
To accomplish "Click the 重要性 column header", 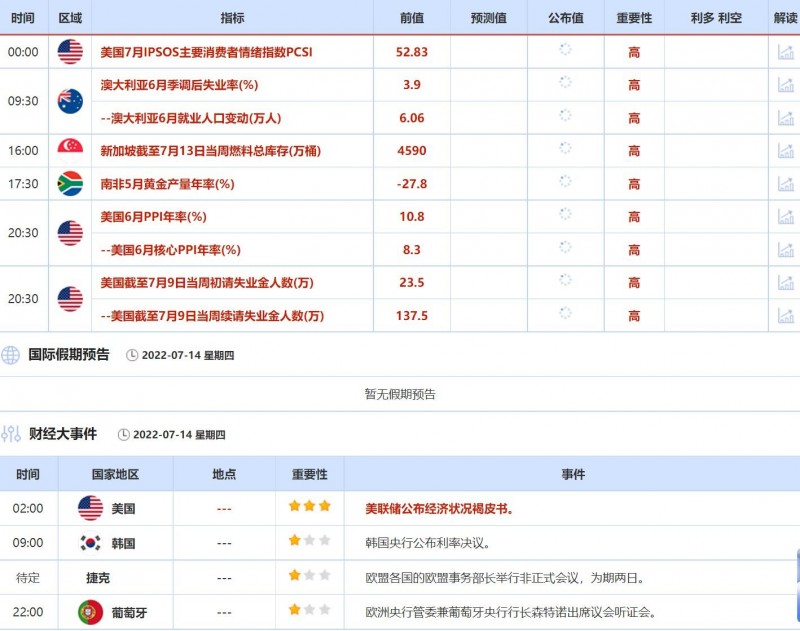I will pyautogui.click(x=634, y=16).
